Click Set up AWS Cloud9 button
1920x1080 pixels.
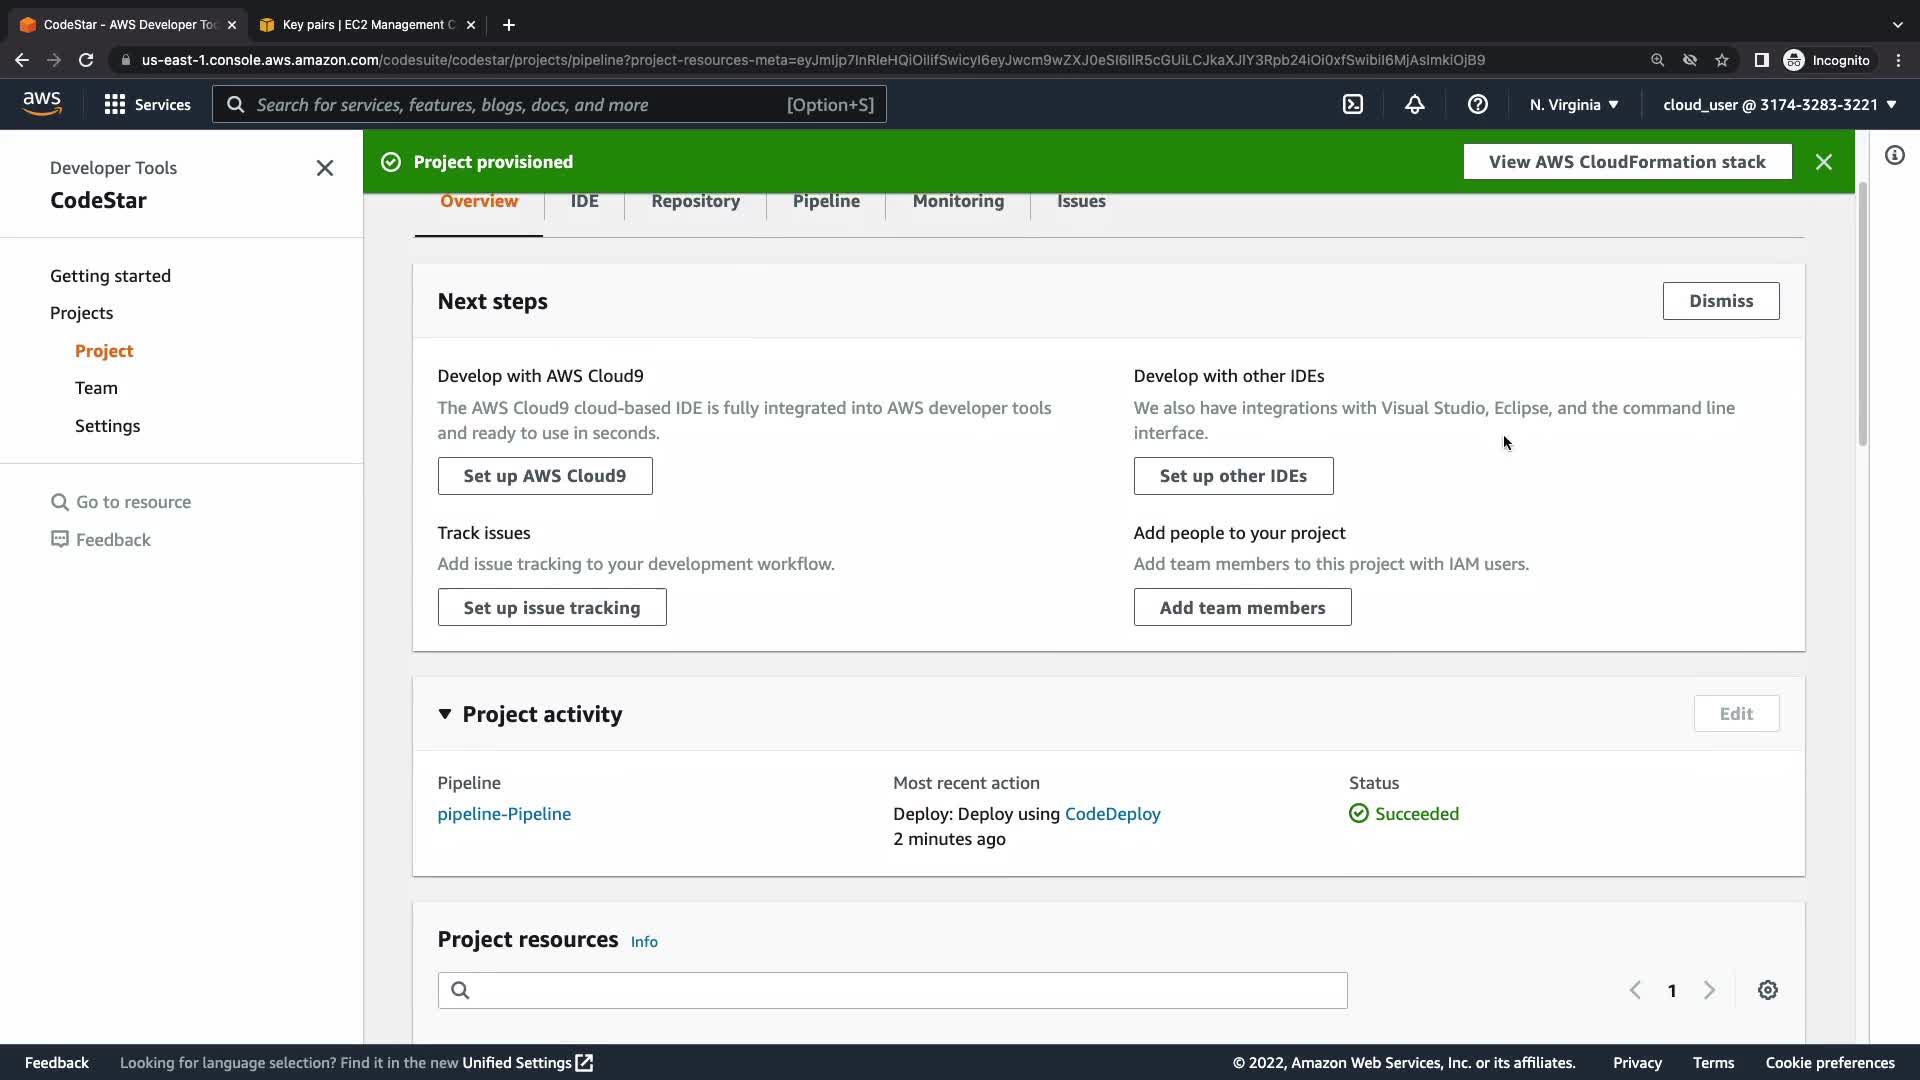(x=545, y=476)
